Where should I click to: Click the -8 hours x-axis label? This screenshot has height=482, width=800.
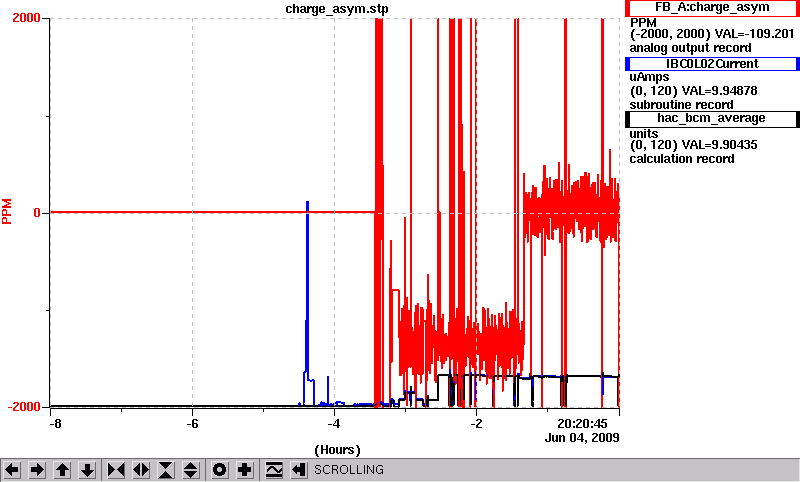tap(55, 424)
